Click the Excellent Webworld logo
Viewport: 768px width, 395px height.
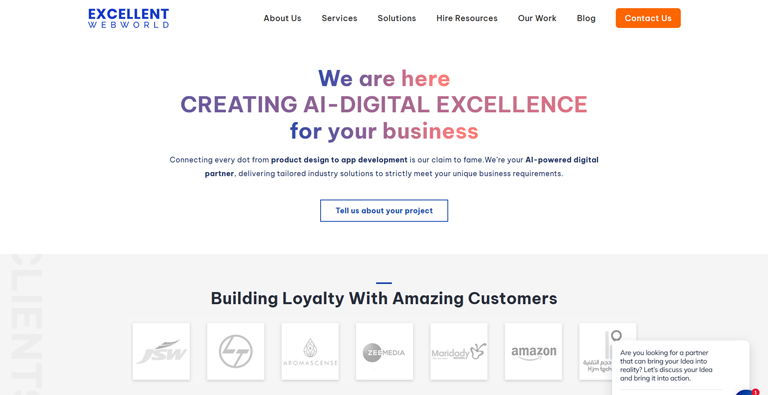click(128, 18)
